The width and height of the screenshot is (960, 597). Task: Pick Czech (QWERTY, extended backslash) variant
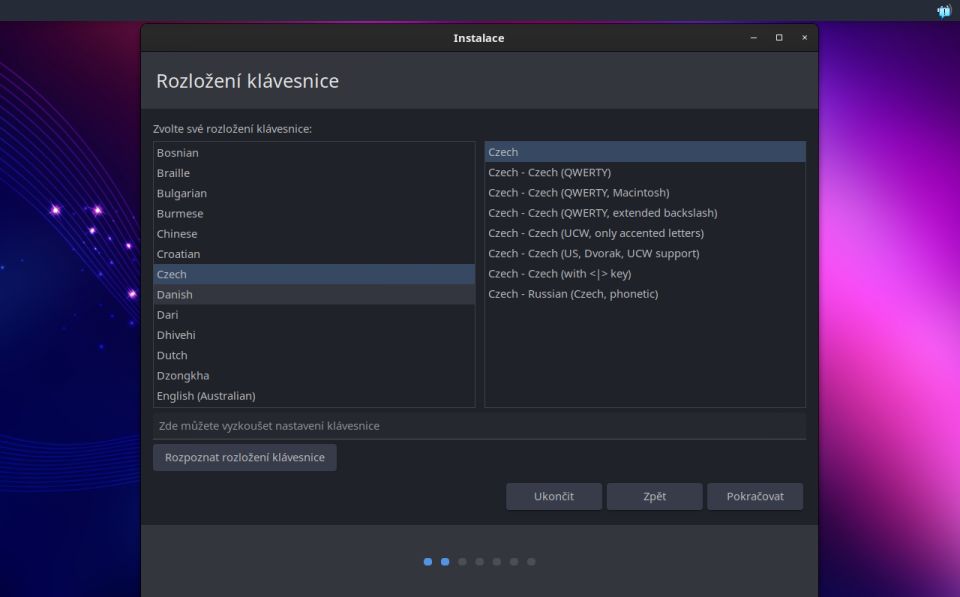pyautogui.click(x=645, y=213)
